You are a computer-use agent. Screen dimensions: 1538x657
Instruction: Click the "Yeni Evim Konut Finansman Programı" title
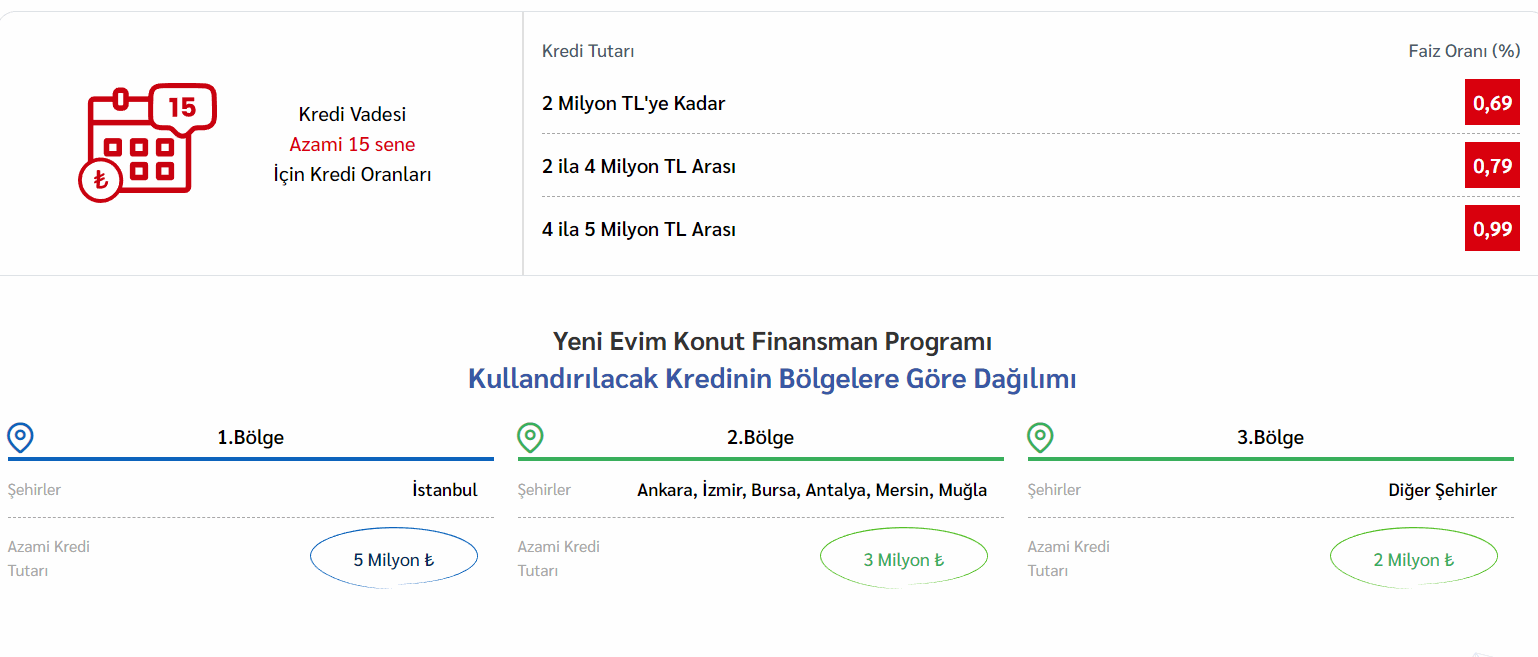[x=772, y=342]
